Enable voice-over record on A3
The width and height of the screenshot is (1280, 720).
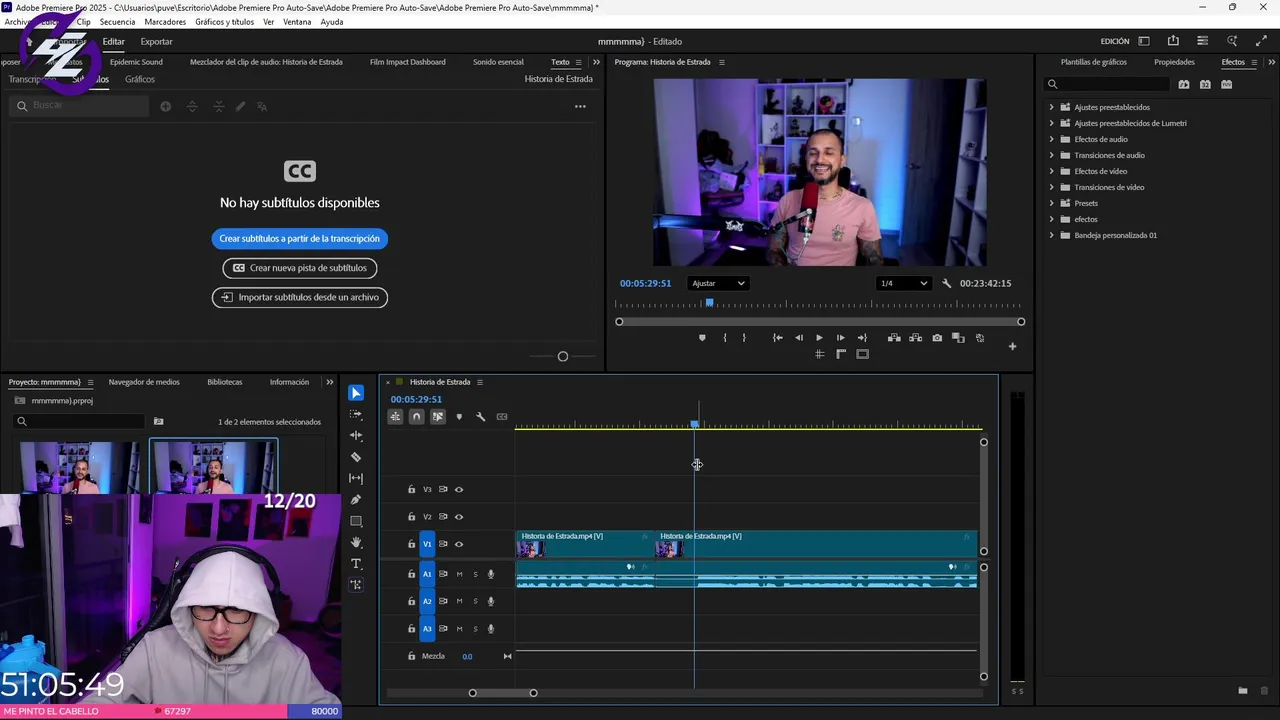(490, 629)
